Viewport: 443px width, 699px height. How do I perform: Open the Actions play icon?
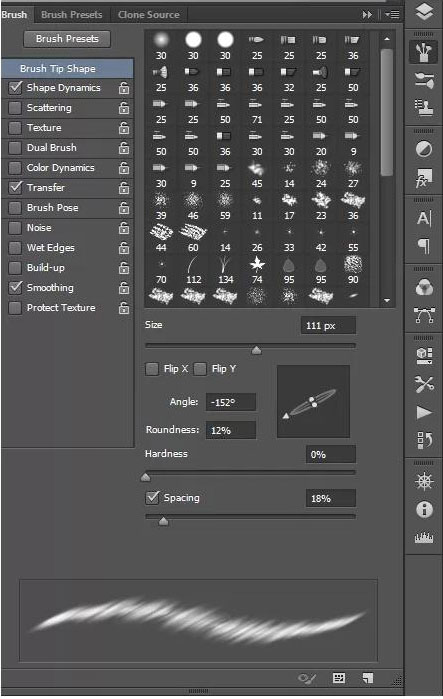pyautogui.click(x=424, y=412)
